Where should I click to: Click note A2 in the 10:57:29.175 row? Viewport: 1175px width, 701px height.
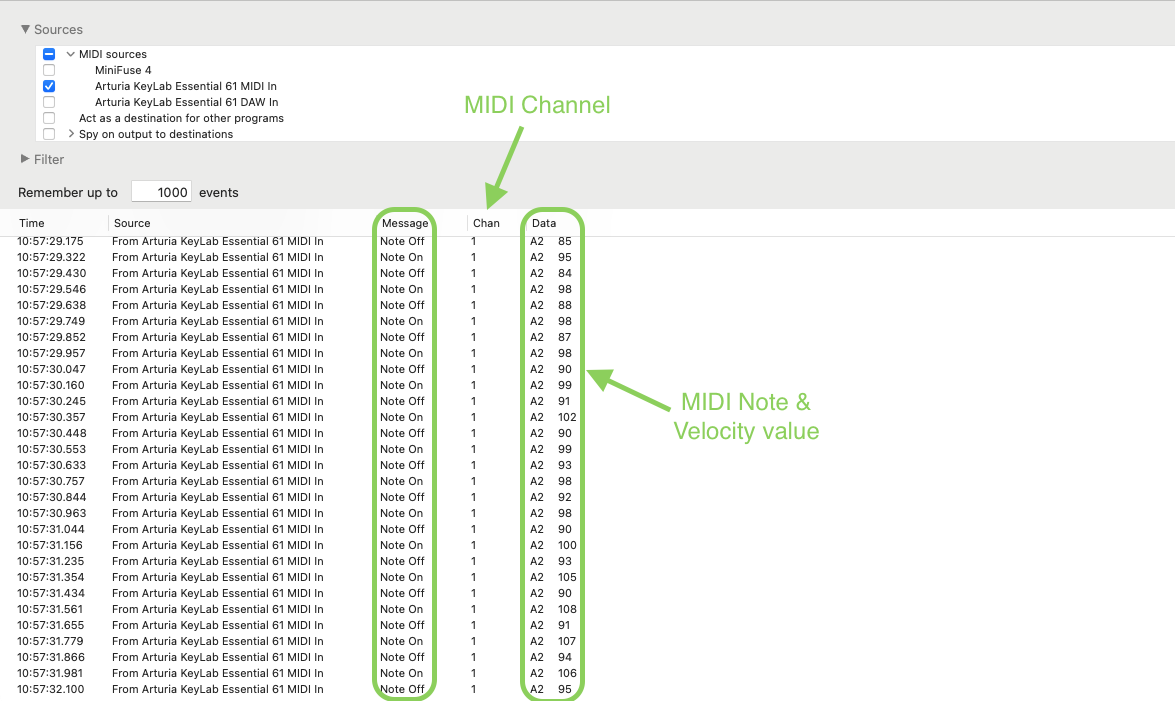pos(537,241)
